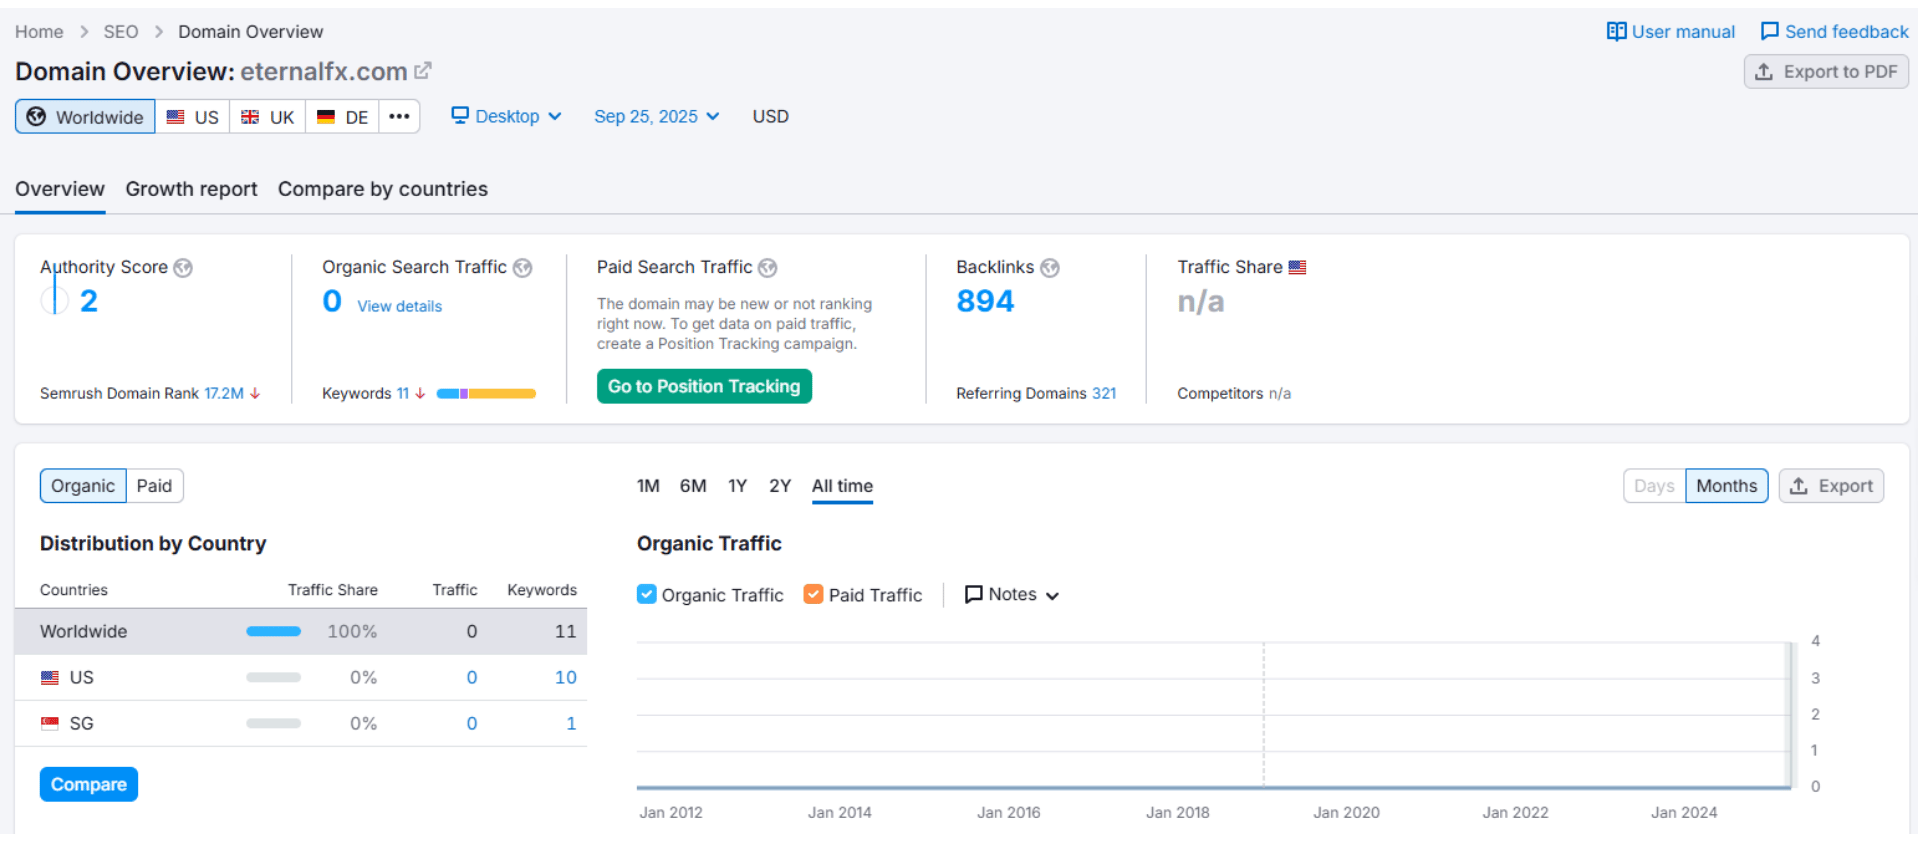Viewport: 1920px width, 860px height.
Task: Open the Growth report tab
Action: [x=191, y=189]
